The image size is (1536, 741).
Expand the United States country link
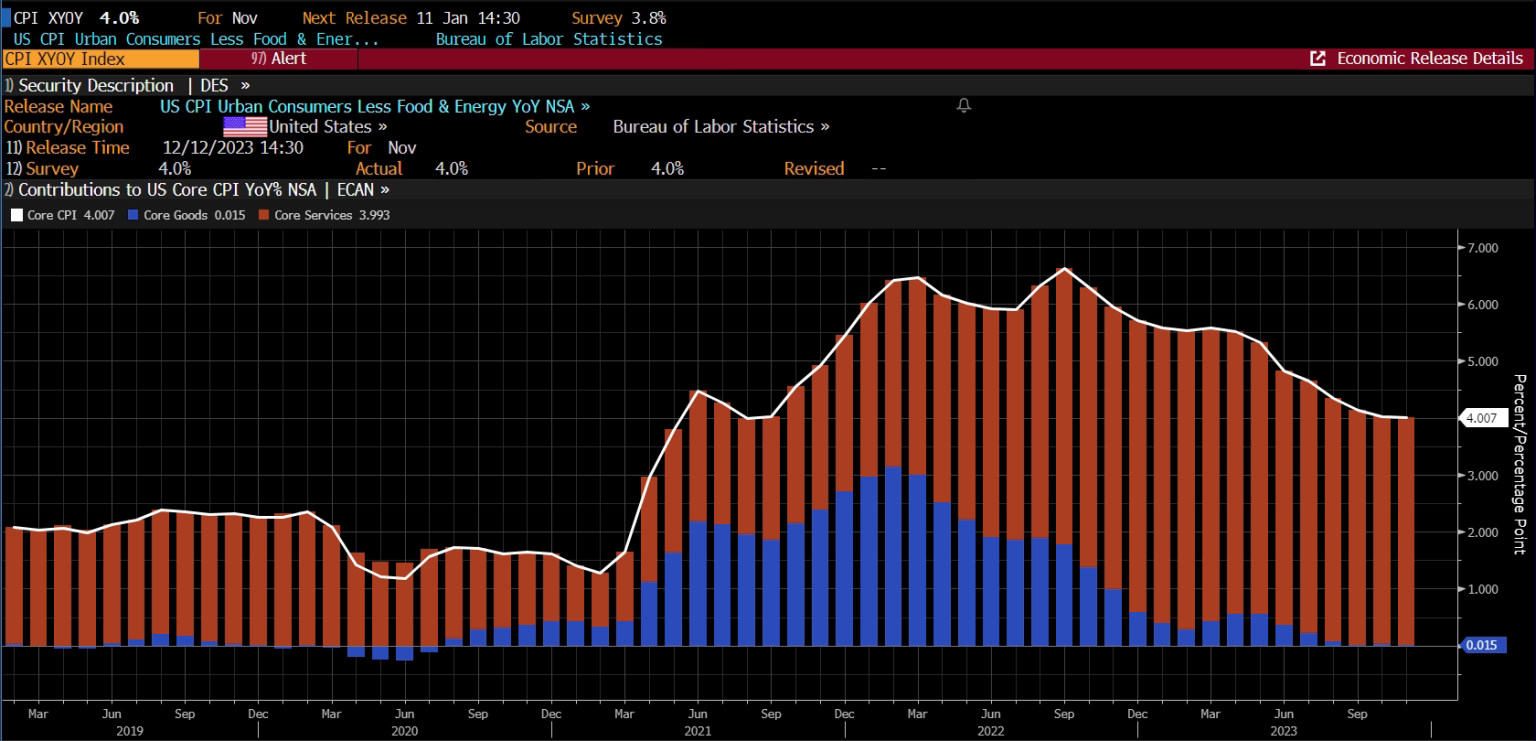point(328,127)
